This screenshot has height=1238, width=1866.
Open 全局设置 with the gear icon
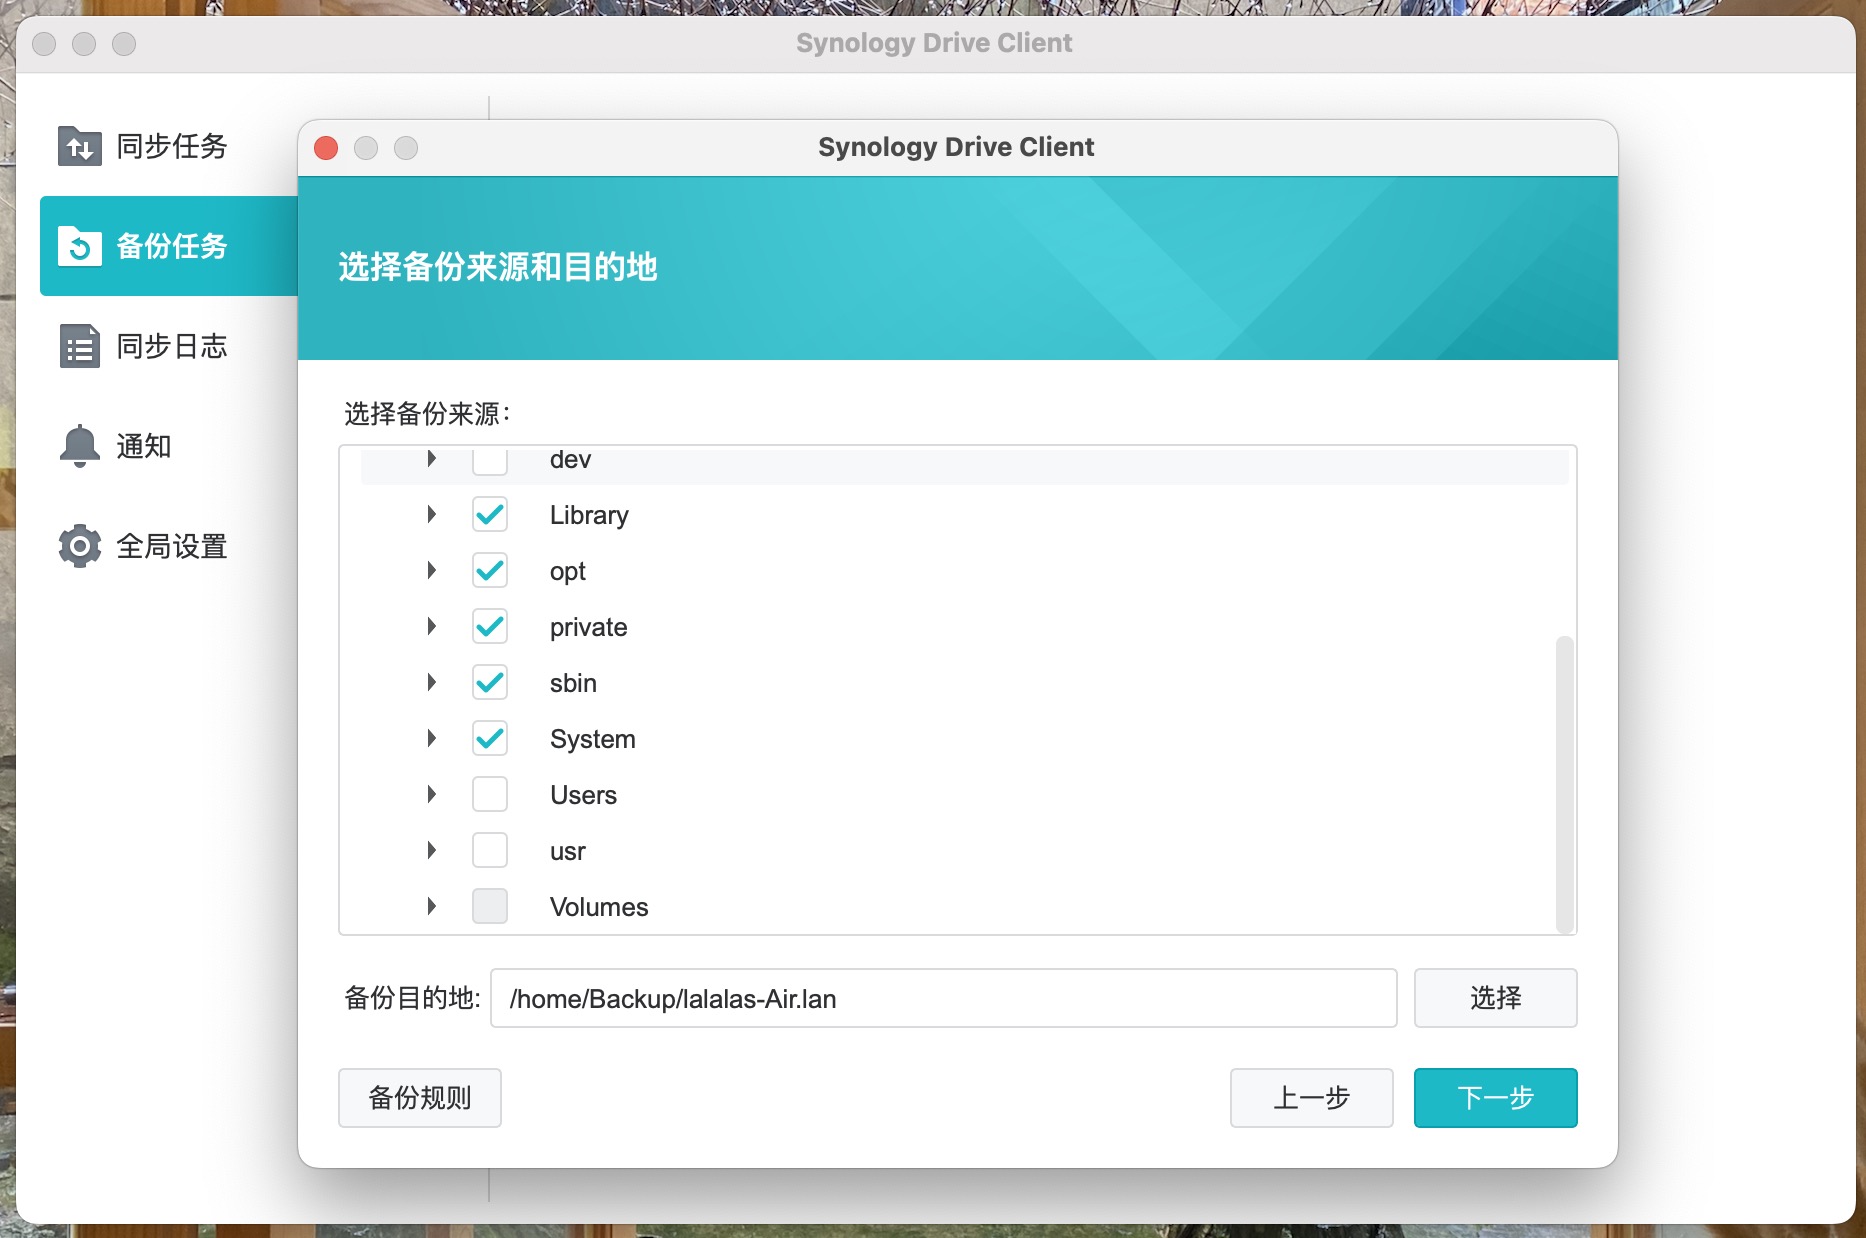coord(146,546)
